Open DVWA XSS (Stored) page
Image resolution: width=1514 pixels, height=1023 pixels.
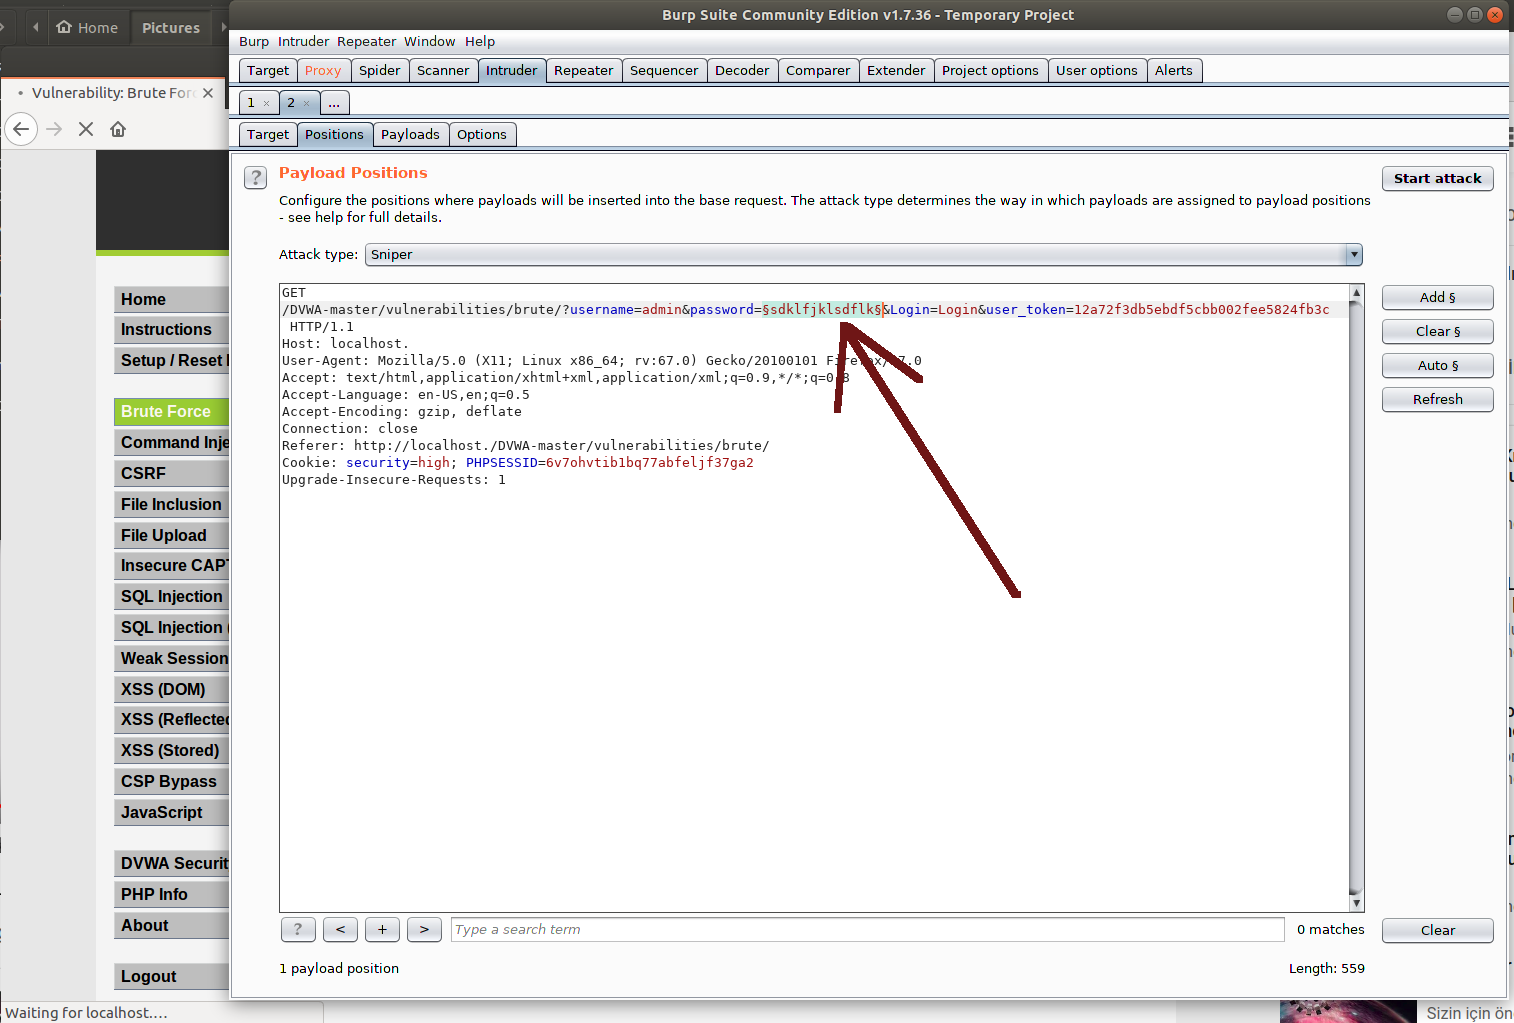[171, 751]
